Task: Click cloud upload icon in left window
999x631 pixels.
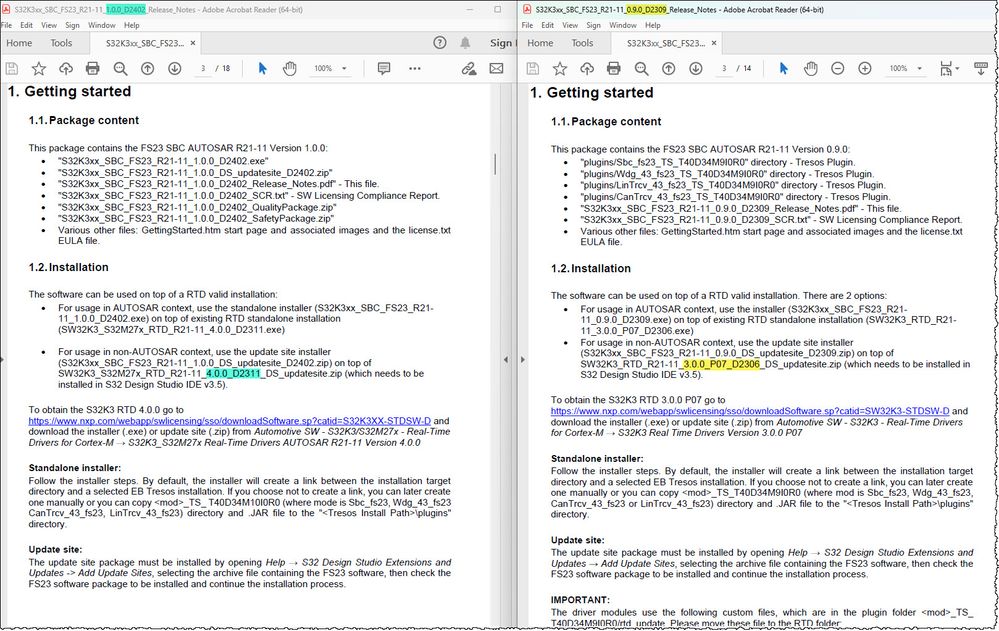Action: 66,68
